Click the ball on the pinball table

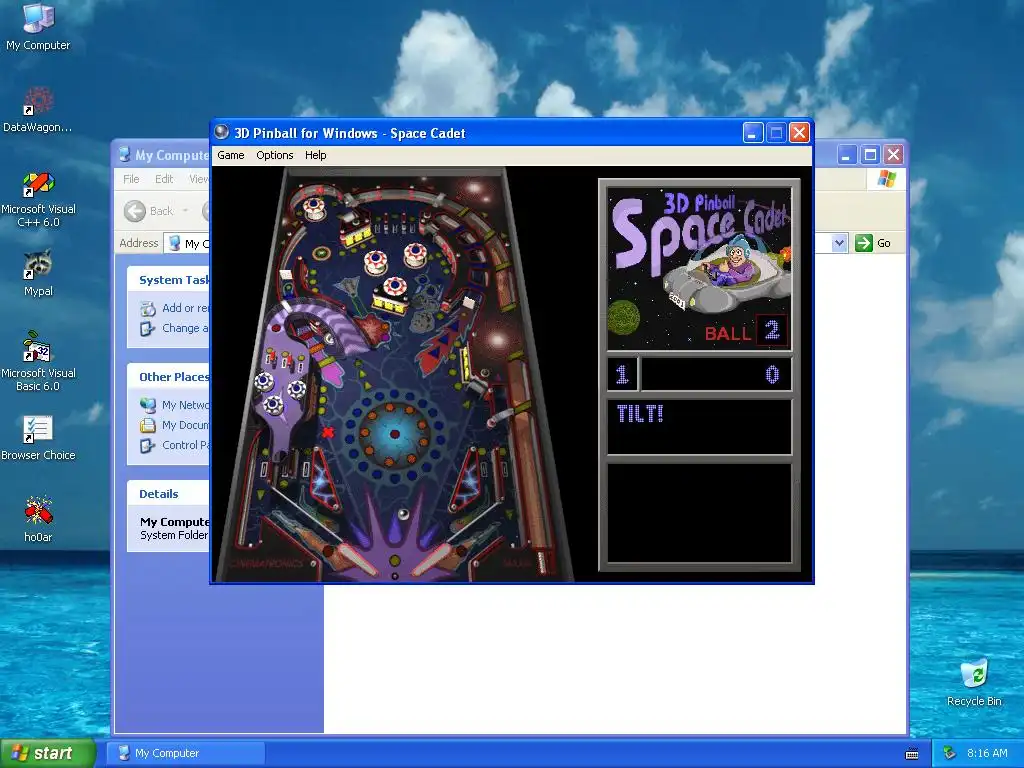404,514
